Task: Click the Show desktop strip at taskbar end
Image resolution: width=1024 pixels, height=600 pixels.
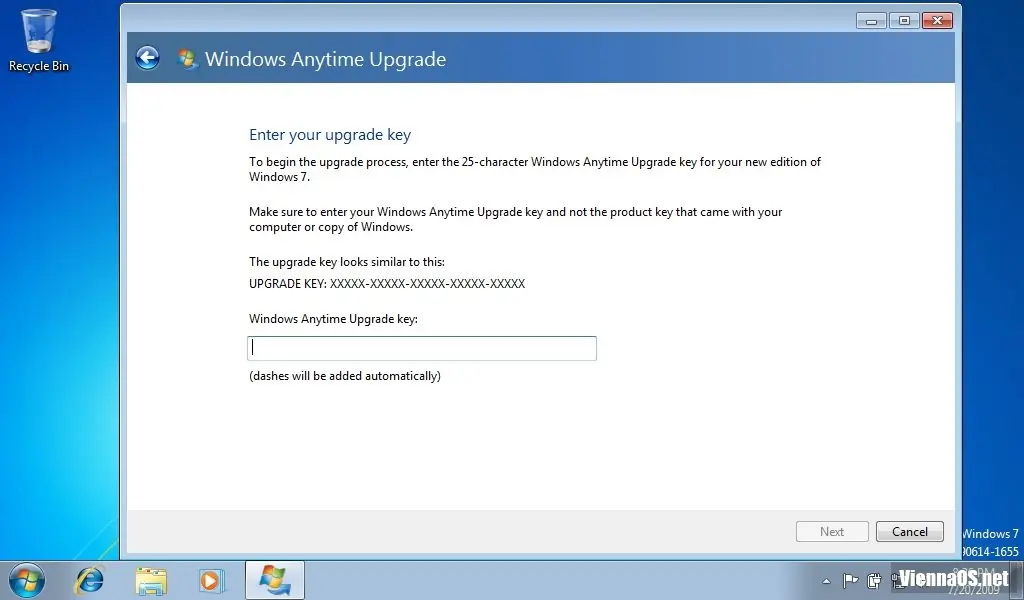Action: click(x=1018, y=580)
